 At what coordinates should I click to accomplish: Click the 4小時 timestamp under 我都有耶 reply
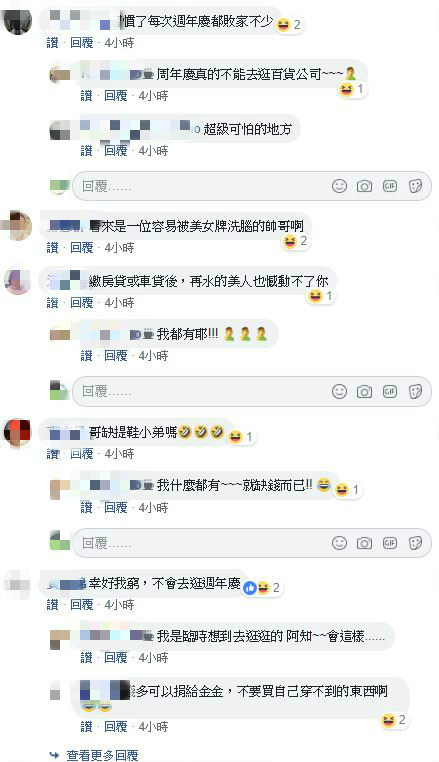[153, 356]
